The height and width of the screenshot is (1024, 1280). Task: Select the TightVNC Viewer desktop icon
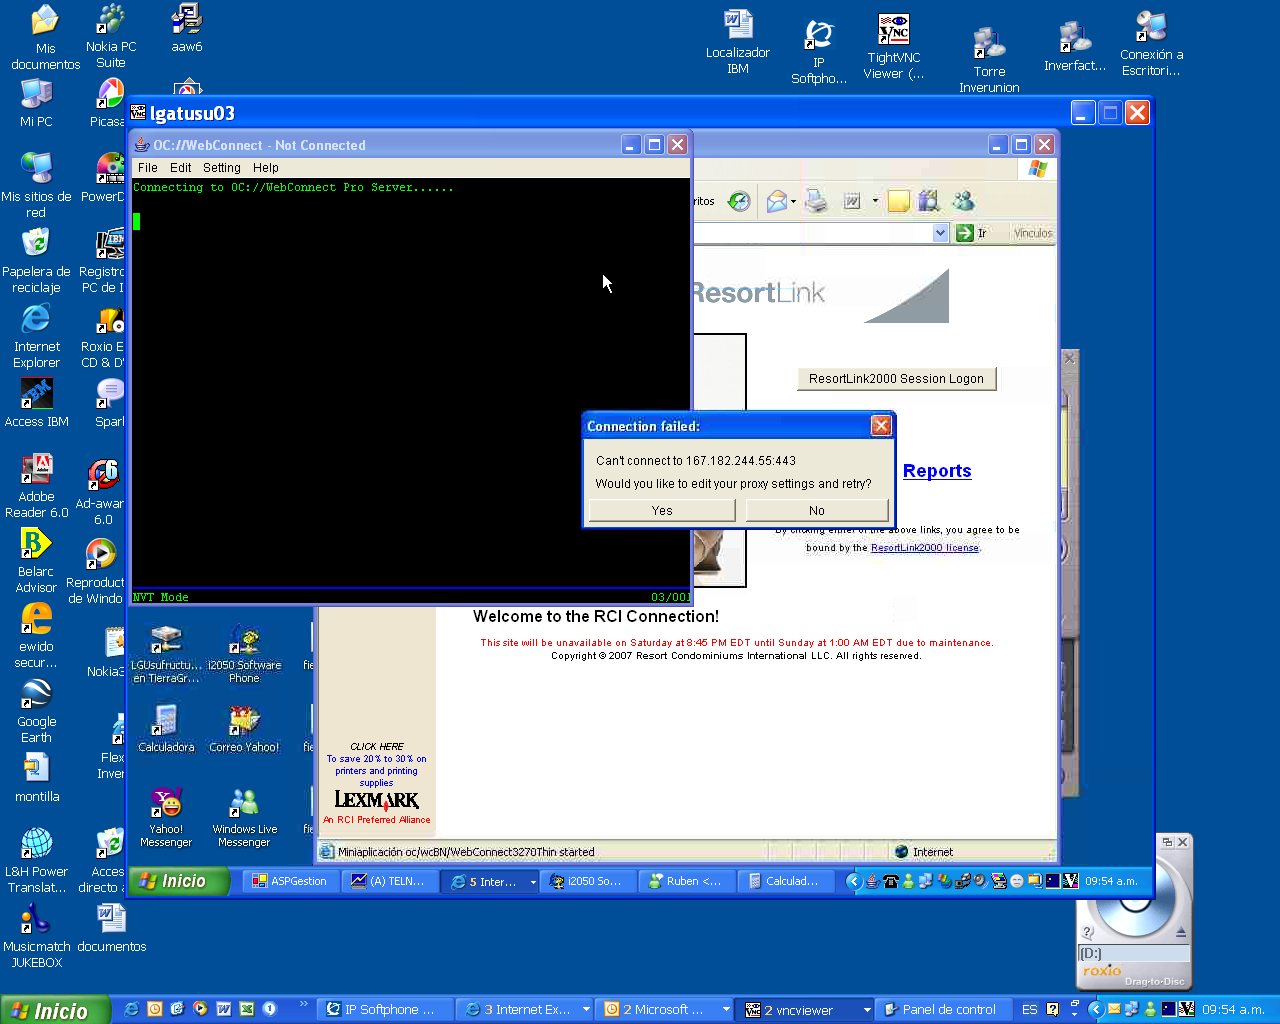coord(894,47)
